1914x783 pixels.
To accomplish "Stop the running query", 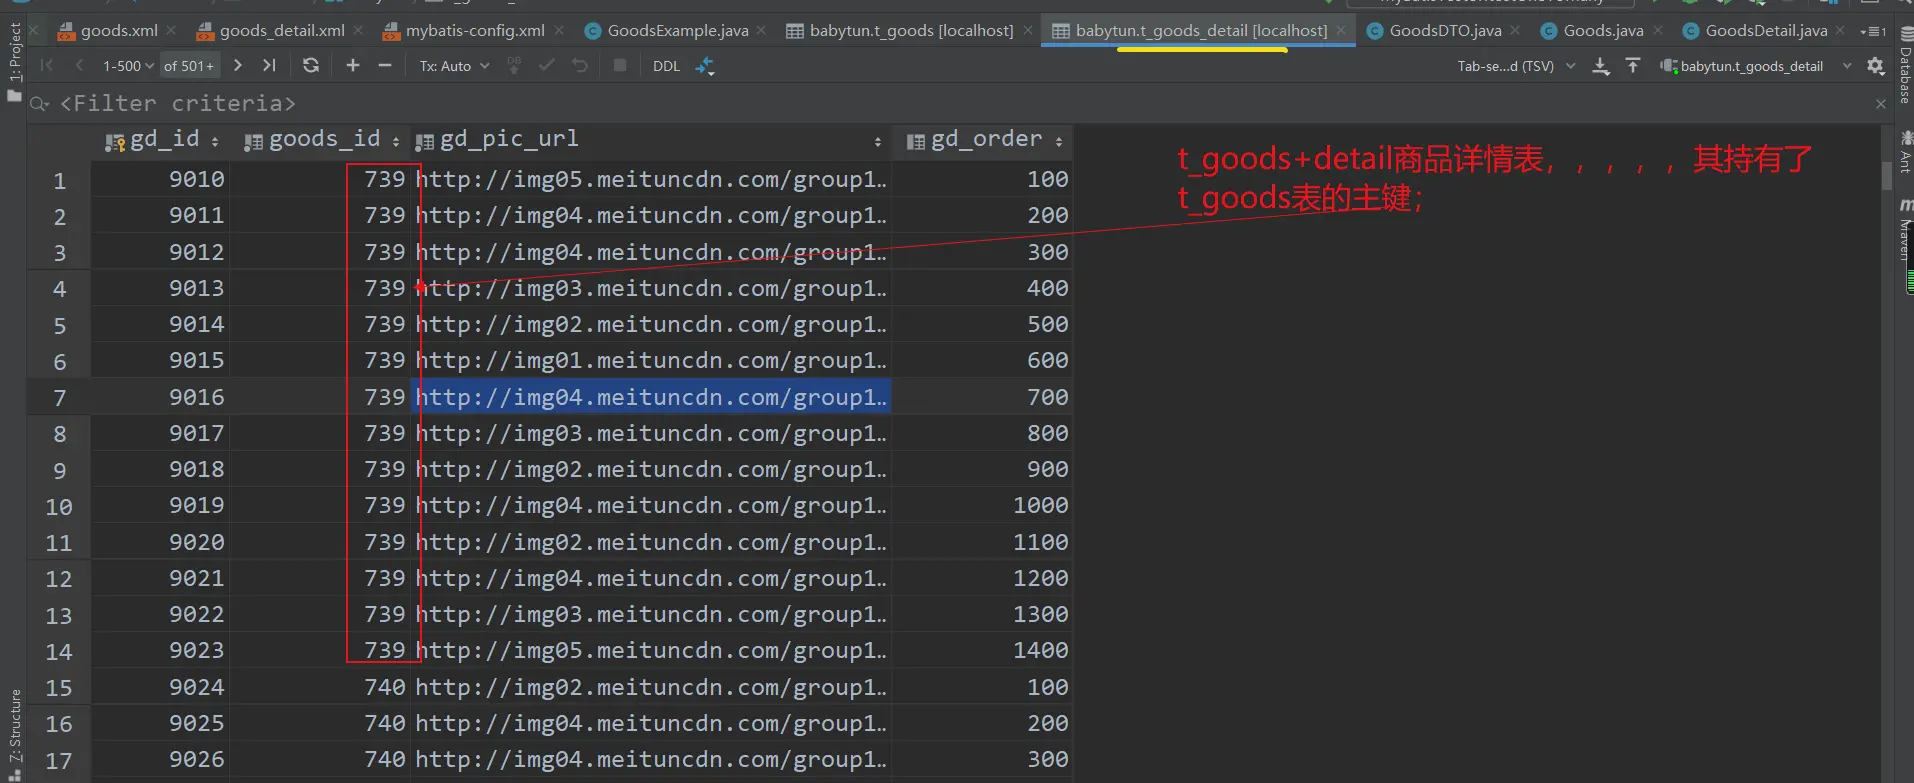I will [620, 66].
